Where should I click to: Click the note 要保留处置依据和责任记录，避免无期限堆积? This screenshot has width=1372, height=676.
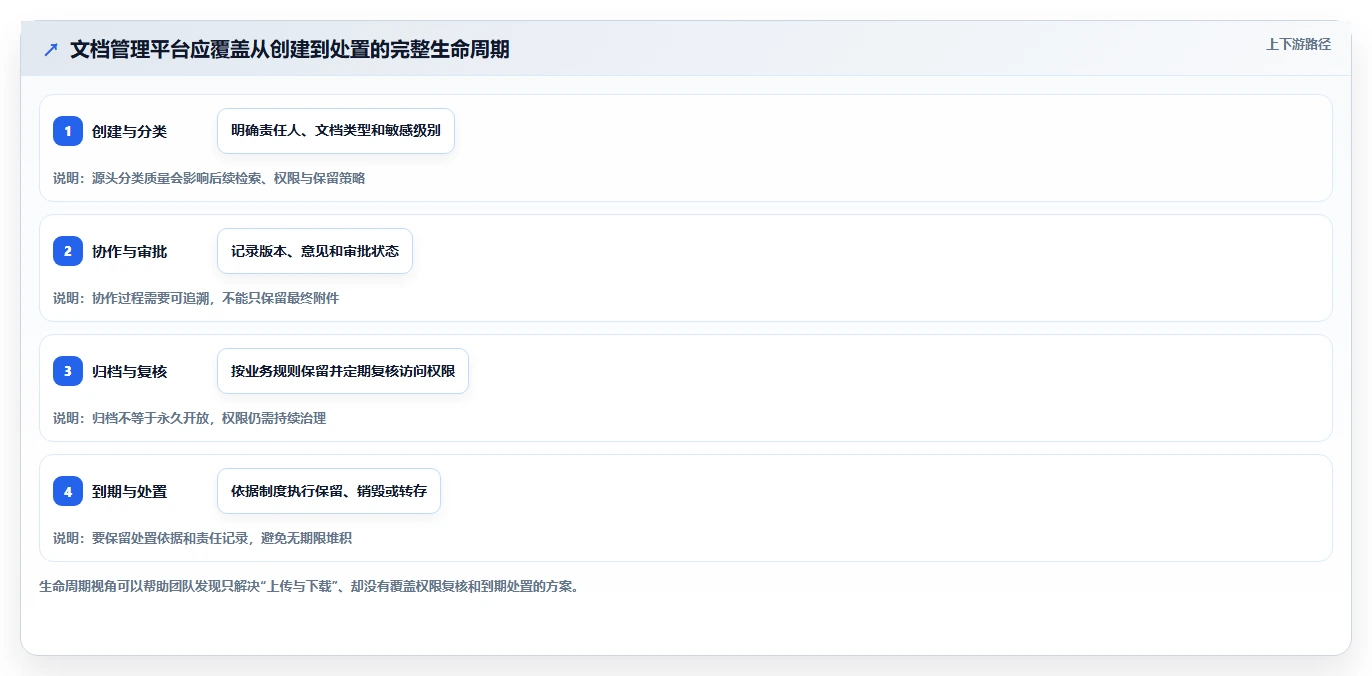[203, 538]
